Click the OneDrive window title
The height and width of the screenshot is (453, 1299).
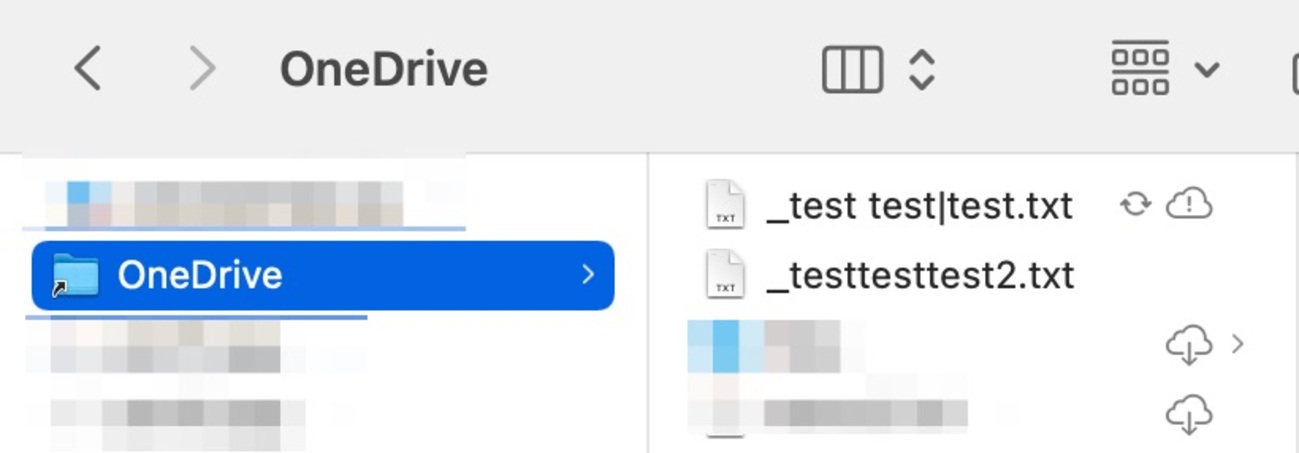click(x=384, y=70)
